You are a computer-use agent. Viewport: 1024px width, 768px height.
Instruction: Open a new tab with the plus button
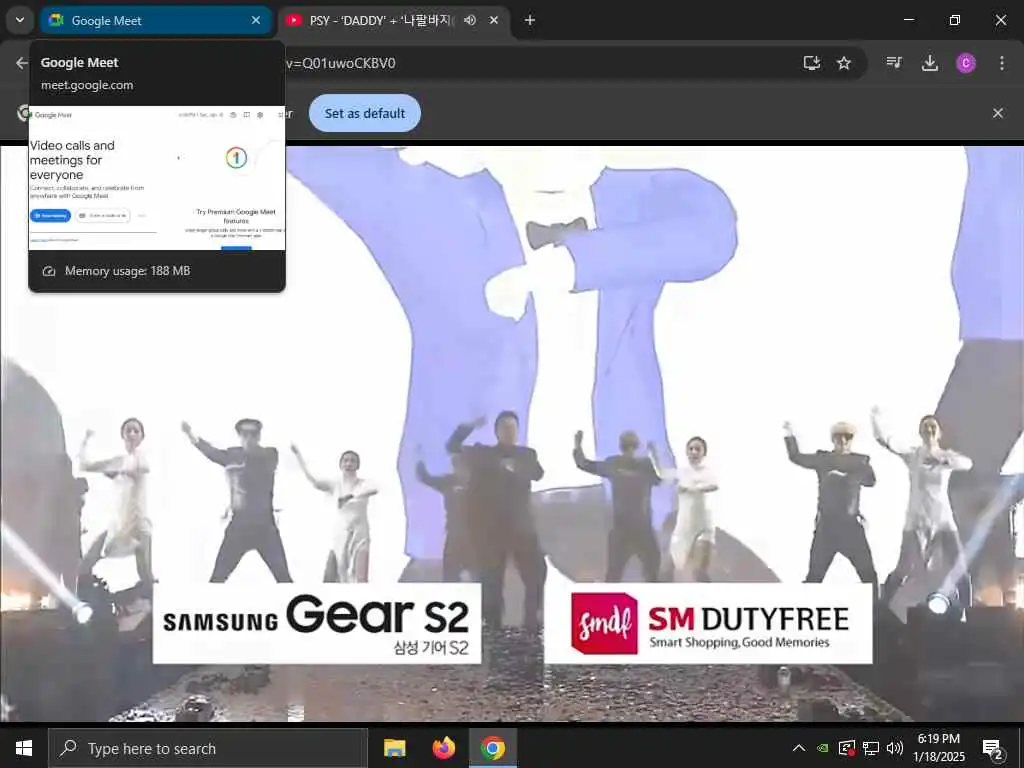coord(530,20)
